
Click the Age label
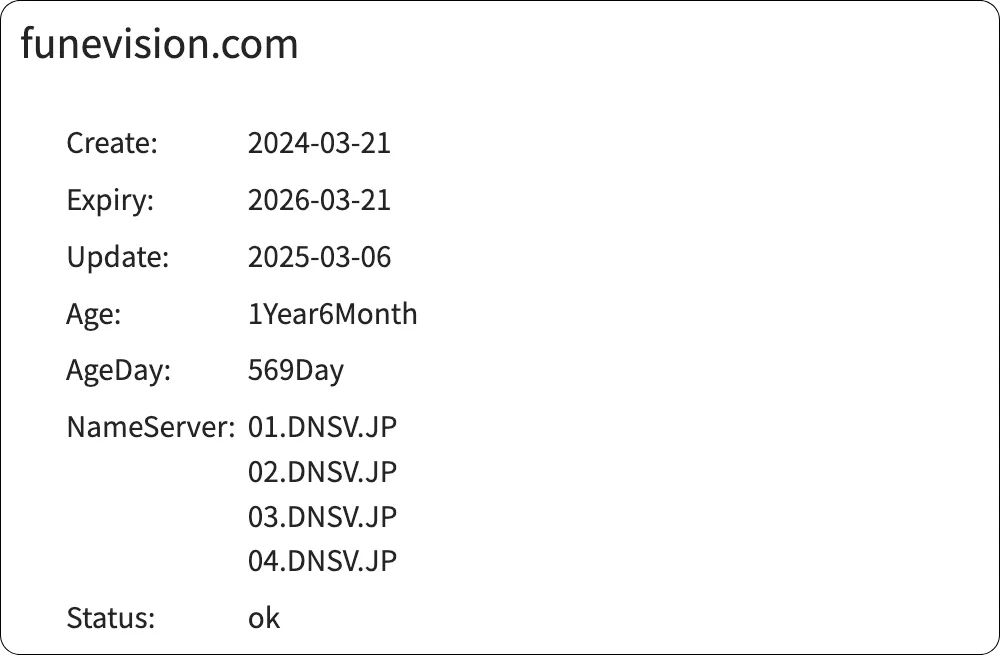[x=93, y=315]
